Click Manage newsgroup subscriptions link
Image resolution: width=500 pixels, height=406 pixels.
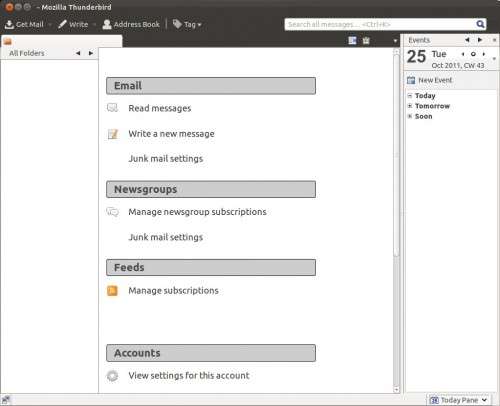[x=197, y=212]
